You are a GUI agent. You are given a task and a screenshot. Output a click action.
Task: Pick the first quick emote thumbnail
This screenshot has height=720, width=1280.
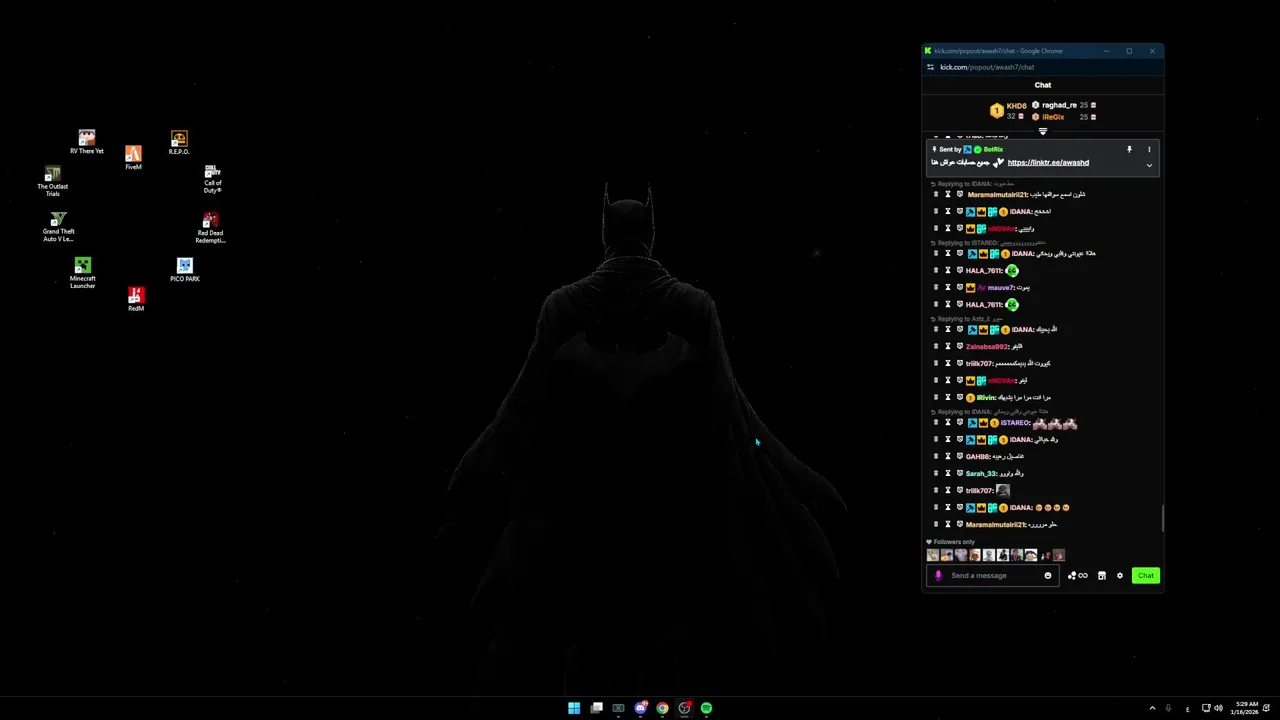tap(933, 555)
